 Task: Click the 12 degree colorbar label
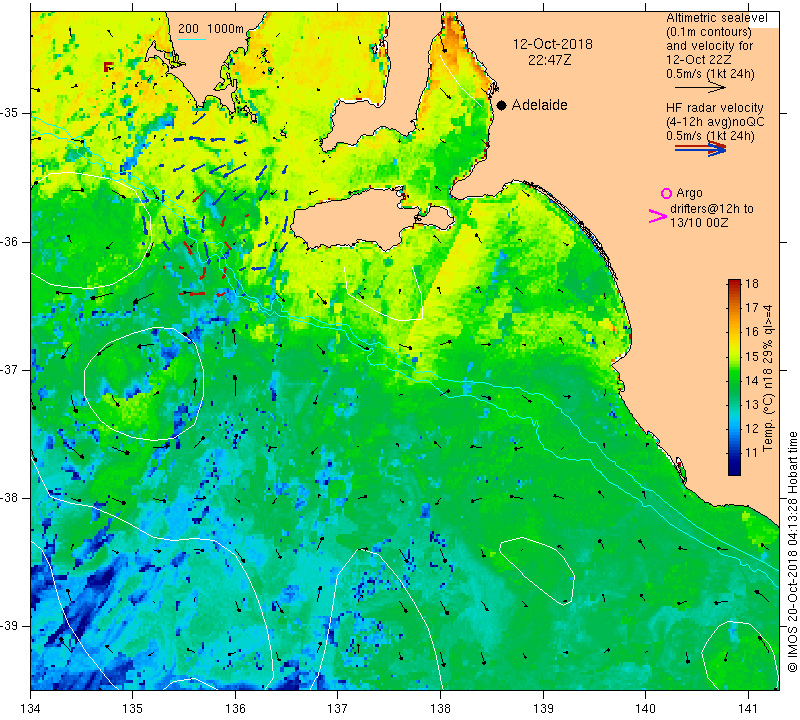point(752,429)
